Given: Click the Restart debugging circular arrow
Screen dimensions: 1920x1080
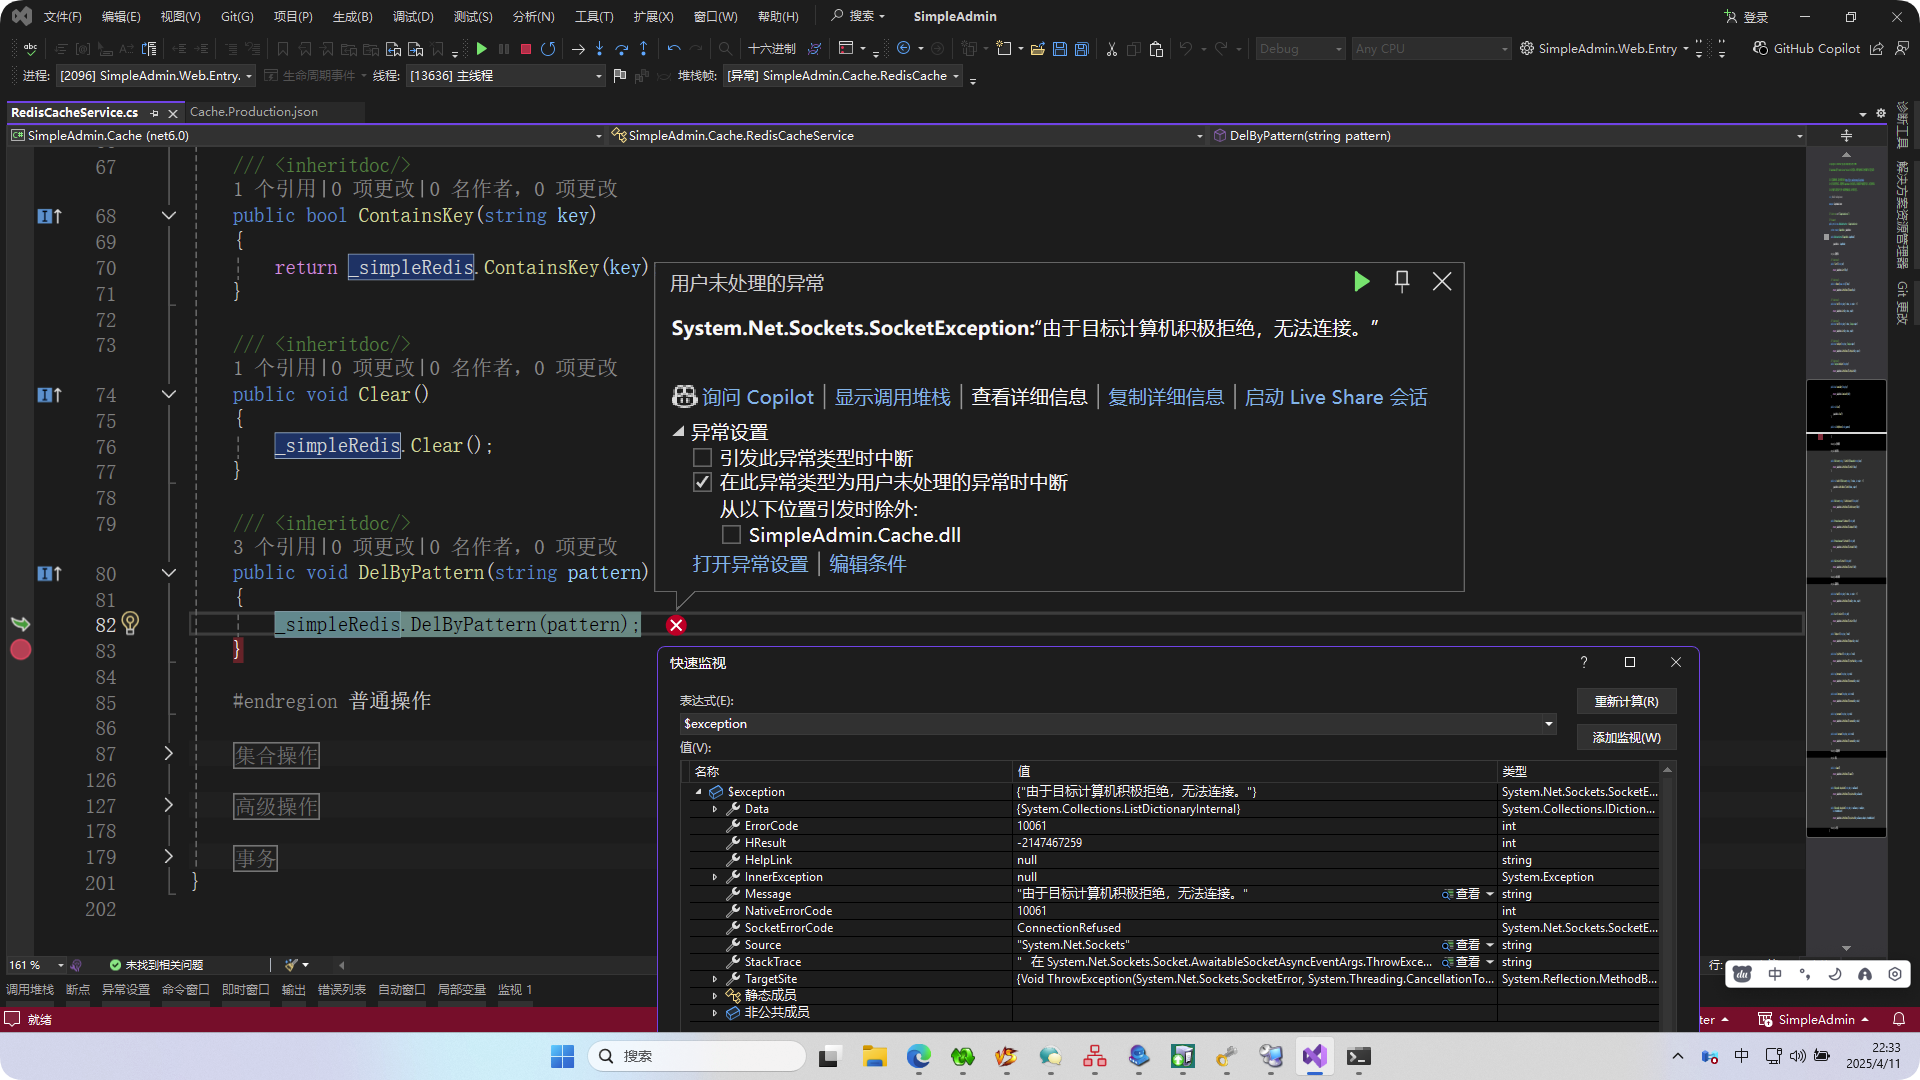Looking at the screenshot, I should pyautogui.click(x=548, y=48).
